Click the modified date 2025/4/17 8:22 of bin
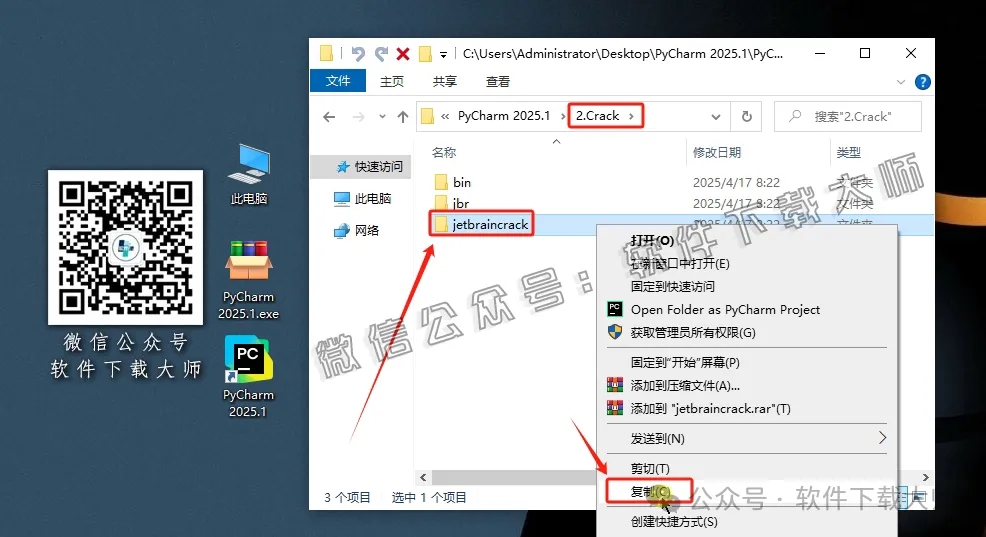This screenshot has width=986, height=537. [x=736, y=182]
